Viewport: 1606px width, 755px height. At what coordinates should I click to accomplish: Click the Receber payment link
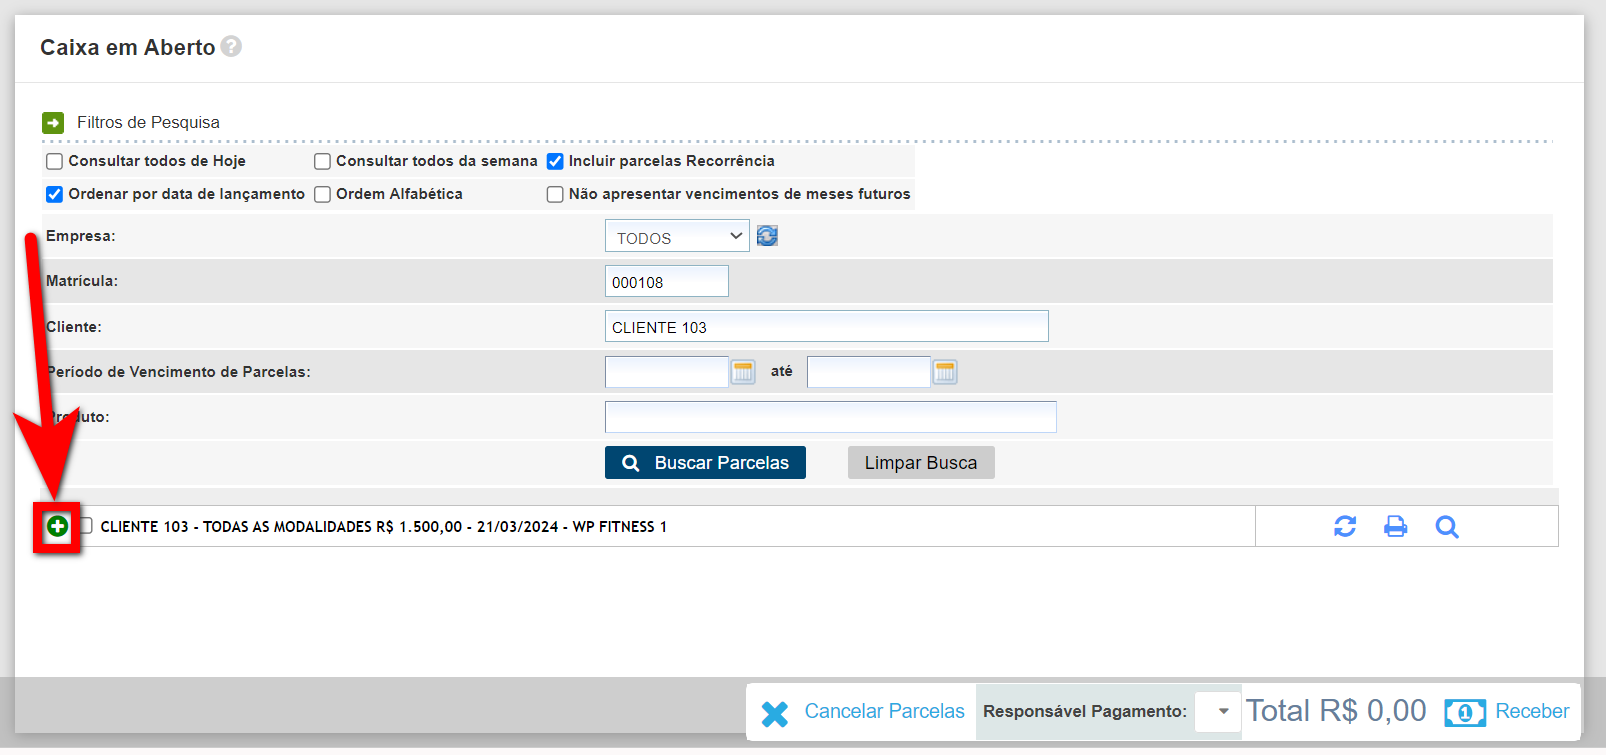tap(1531, 711)
